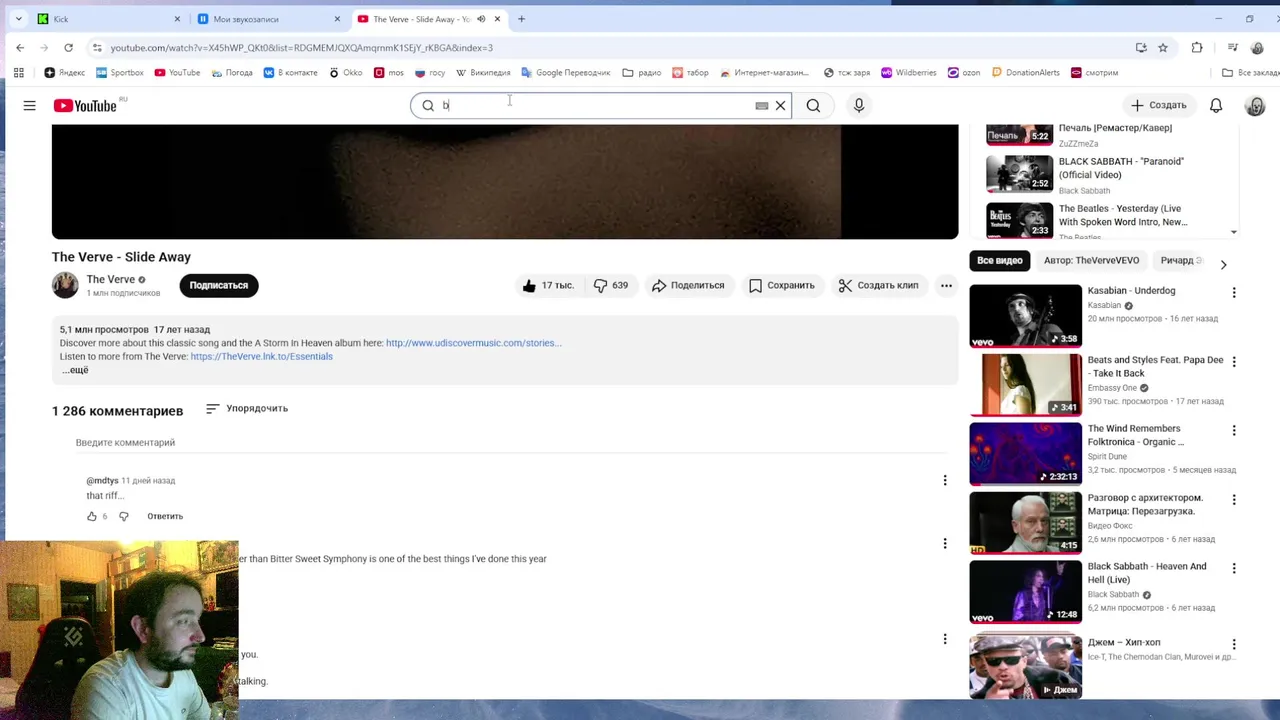Open Black Sabbath - Heaven And Hell thumbnail

[x=1025, y=591]
